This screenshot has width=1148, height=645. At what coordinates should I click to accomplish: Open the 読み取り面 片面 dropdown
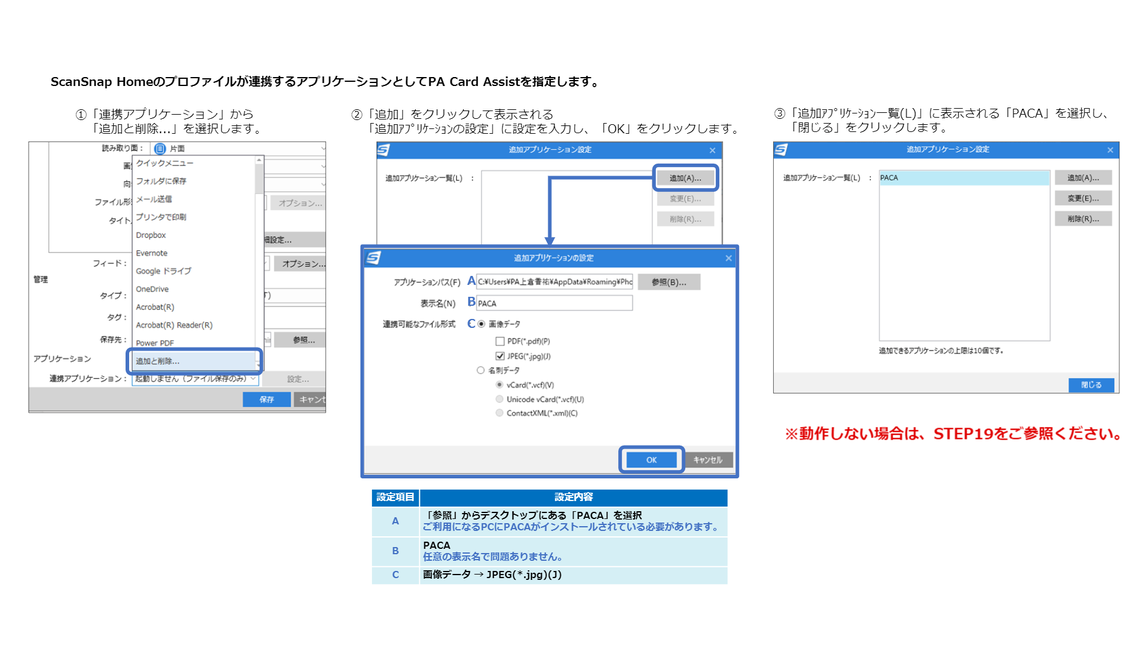[238, 148]
